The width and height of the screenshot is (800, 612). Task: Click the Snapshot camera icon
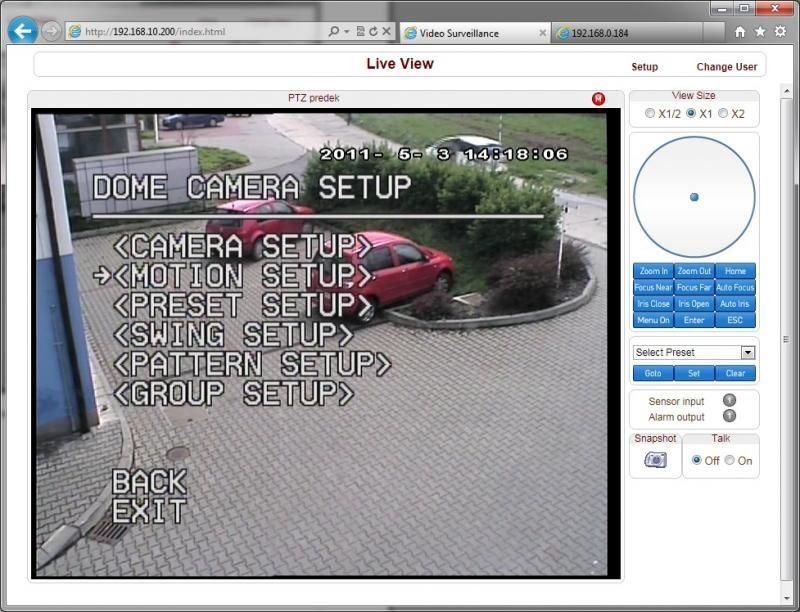(655, 460)
